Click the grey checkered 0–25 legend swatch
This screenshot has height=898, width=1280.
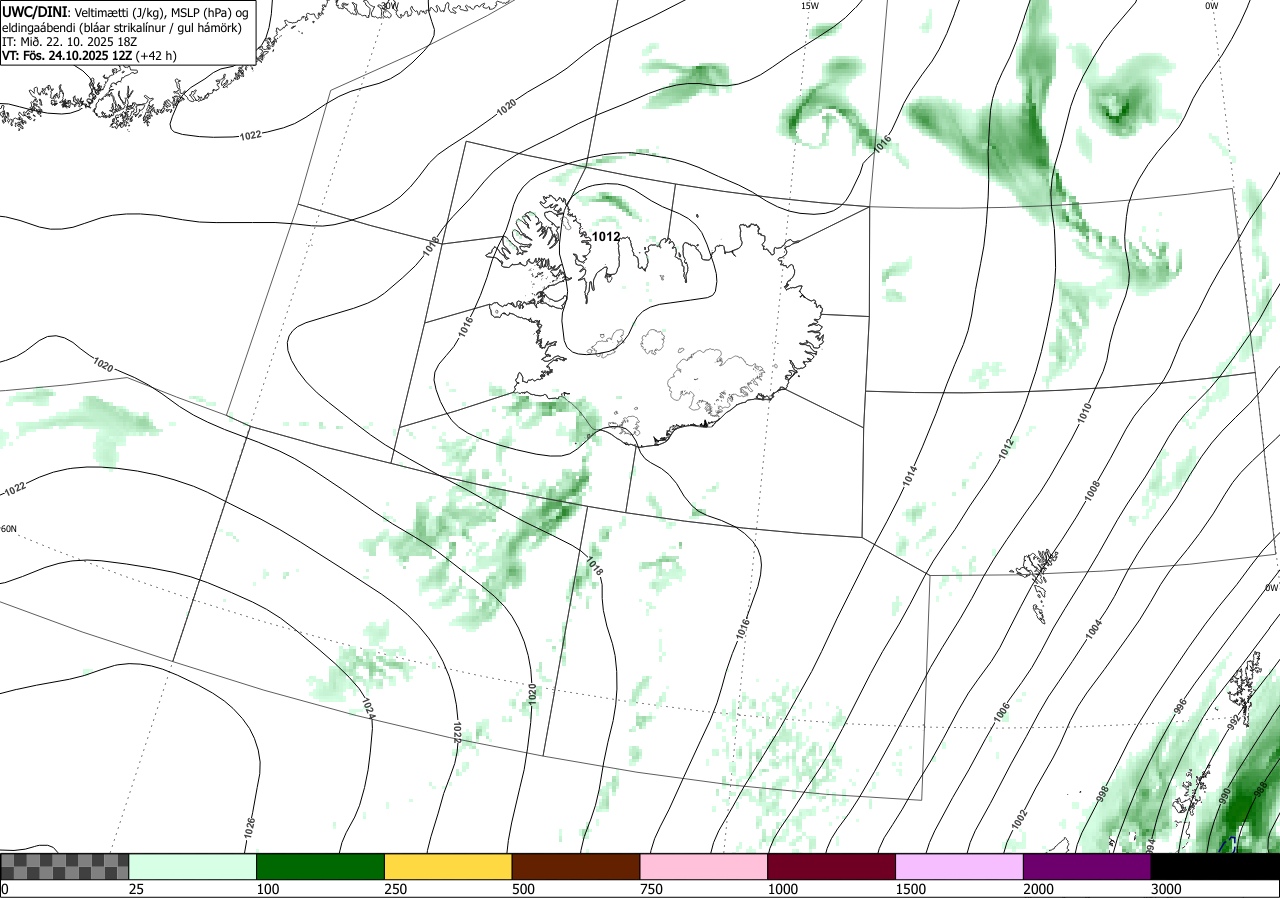tap(64, 866)
